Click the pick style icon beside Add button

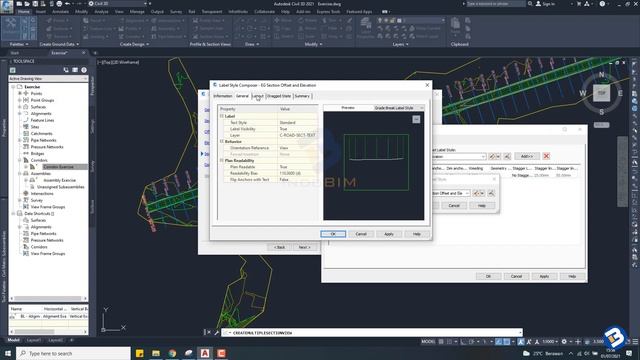click(507, 156)
